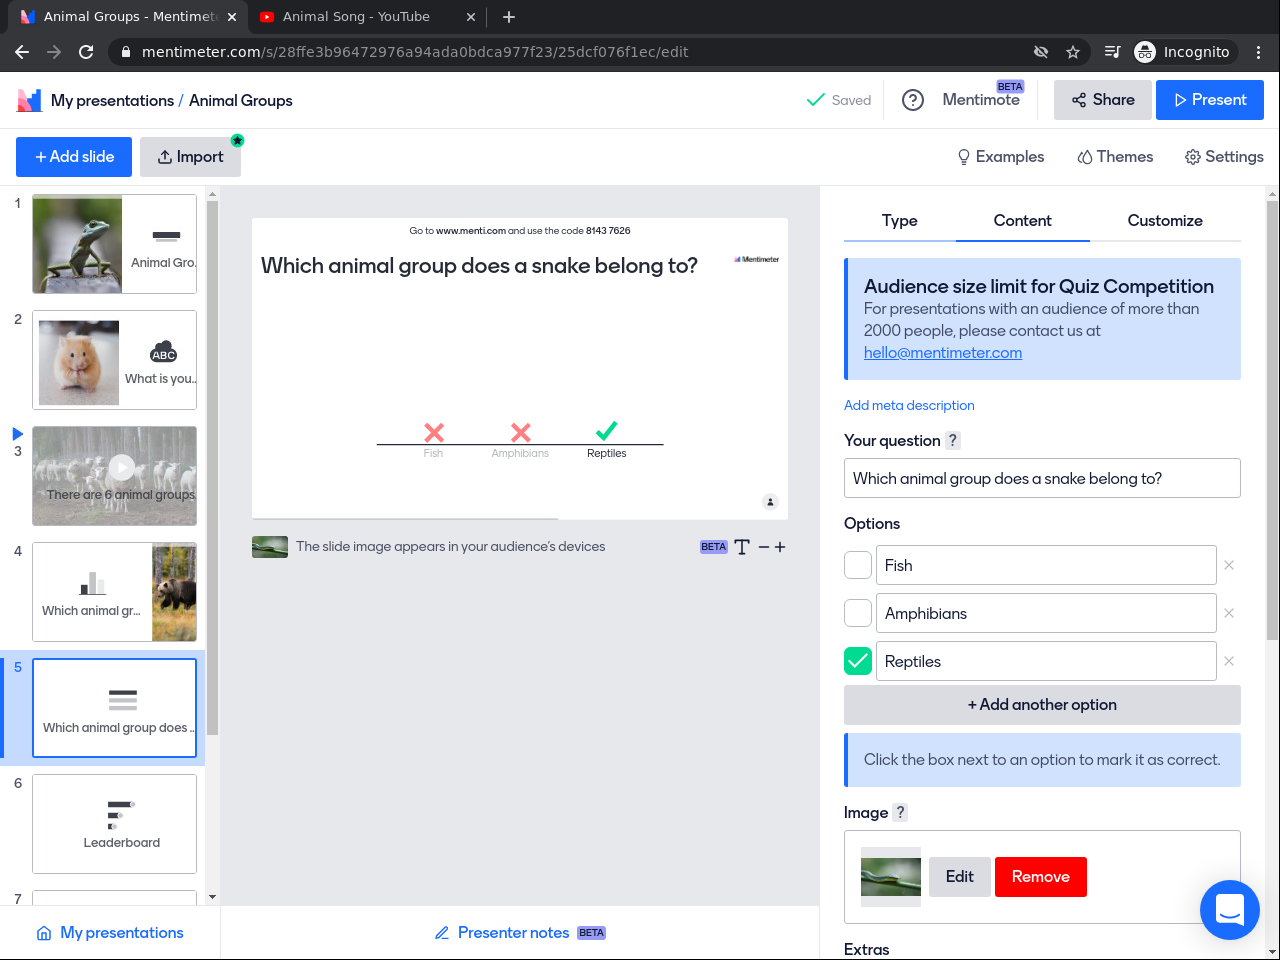Click the slide list scrollbar down arrow
The image size is (1280, 960).
tap(212, 897)
